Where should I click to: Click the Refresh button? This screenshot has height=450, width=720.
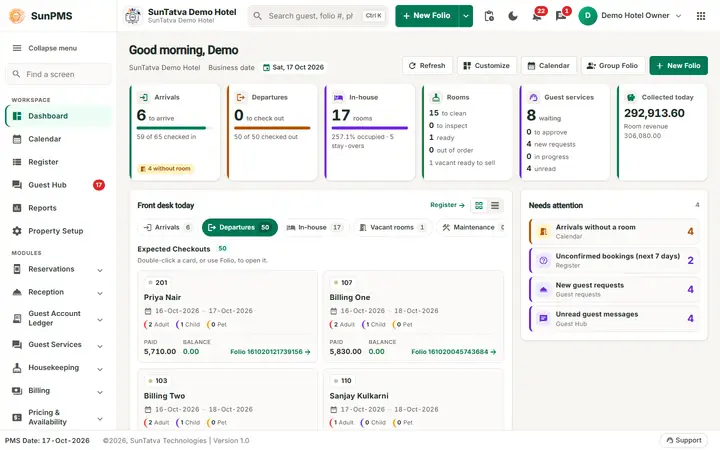427,66
